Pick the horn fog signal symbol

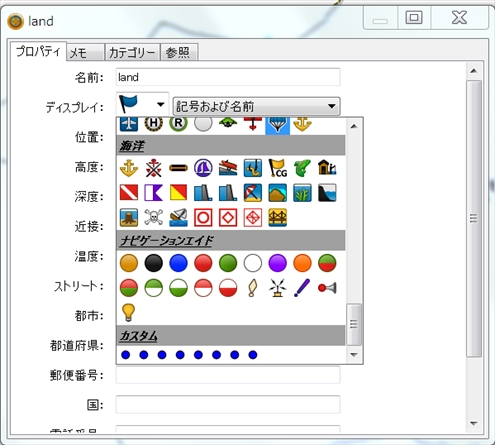pos(327,288)
